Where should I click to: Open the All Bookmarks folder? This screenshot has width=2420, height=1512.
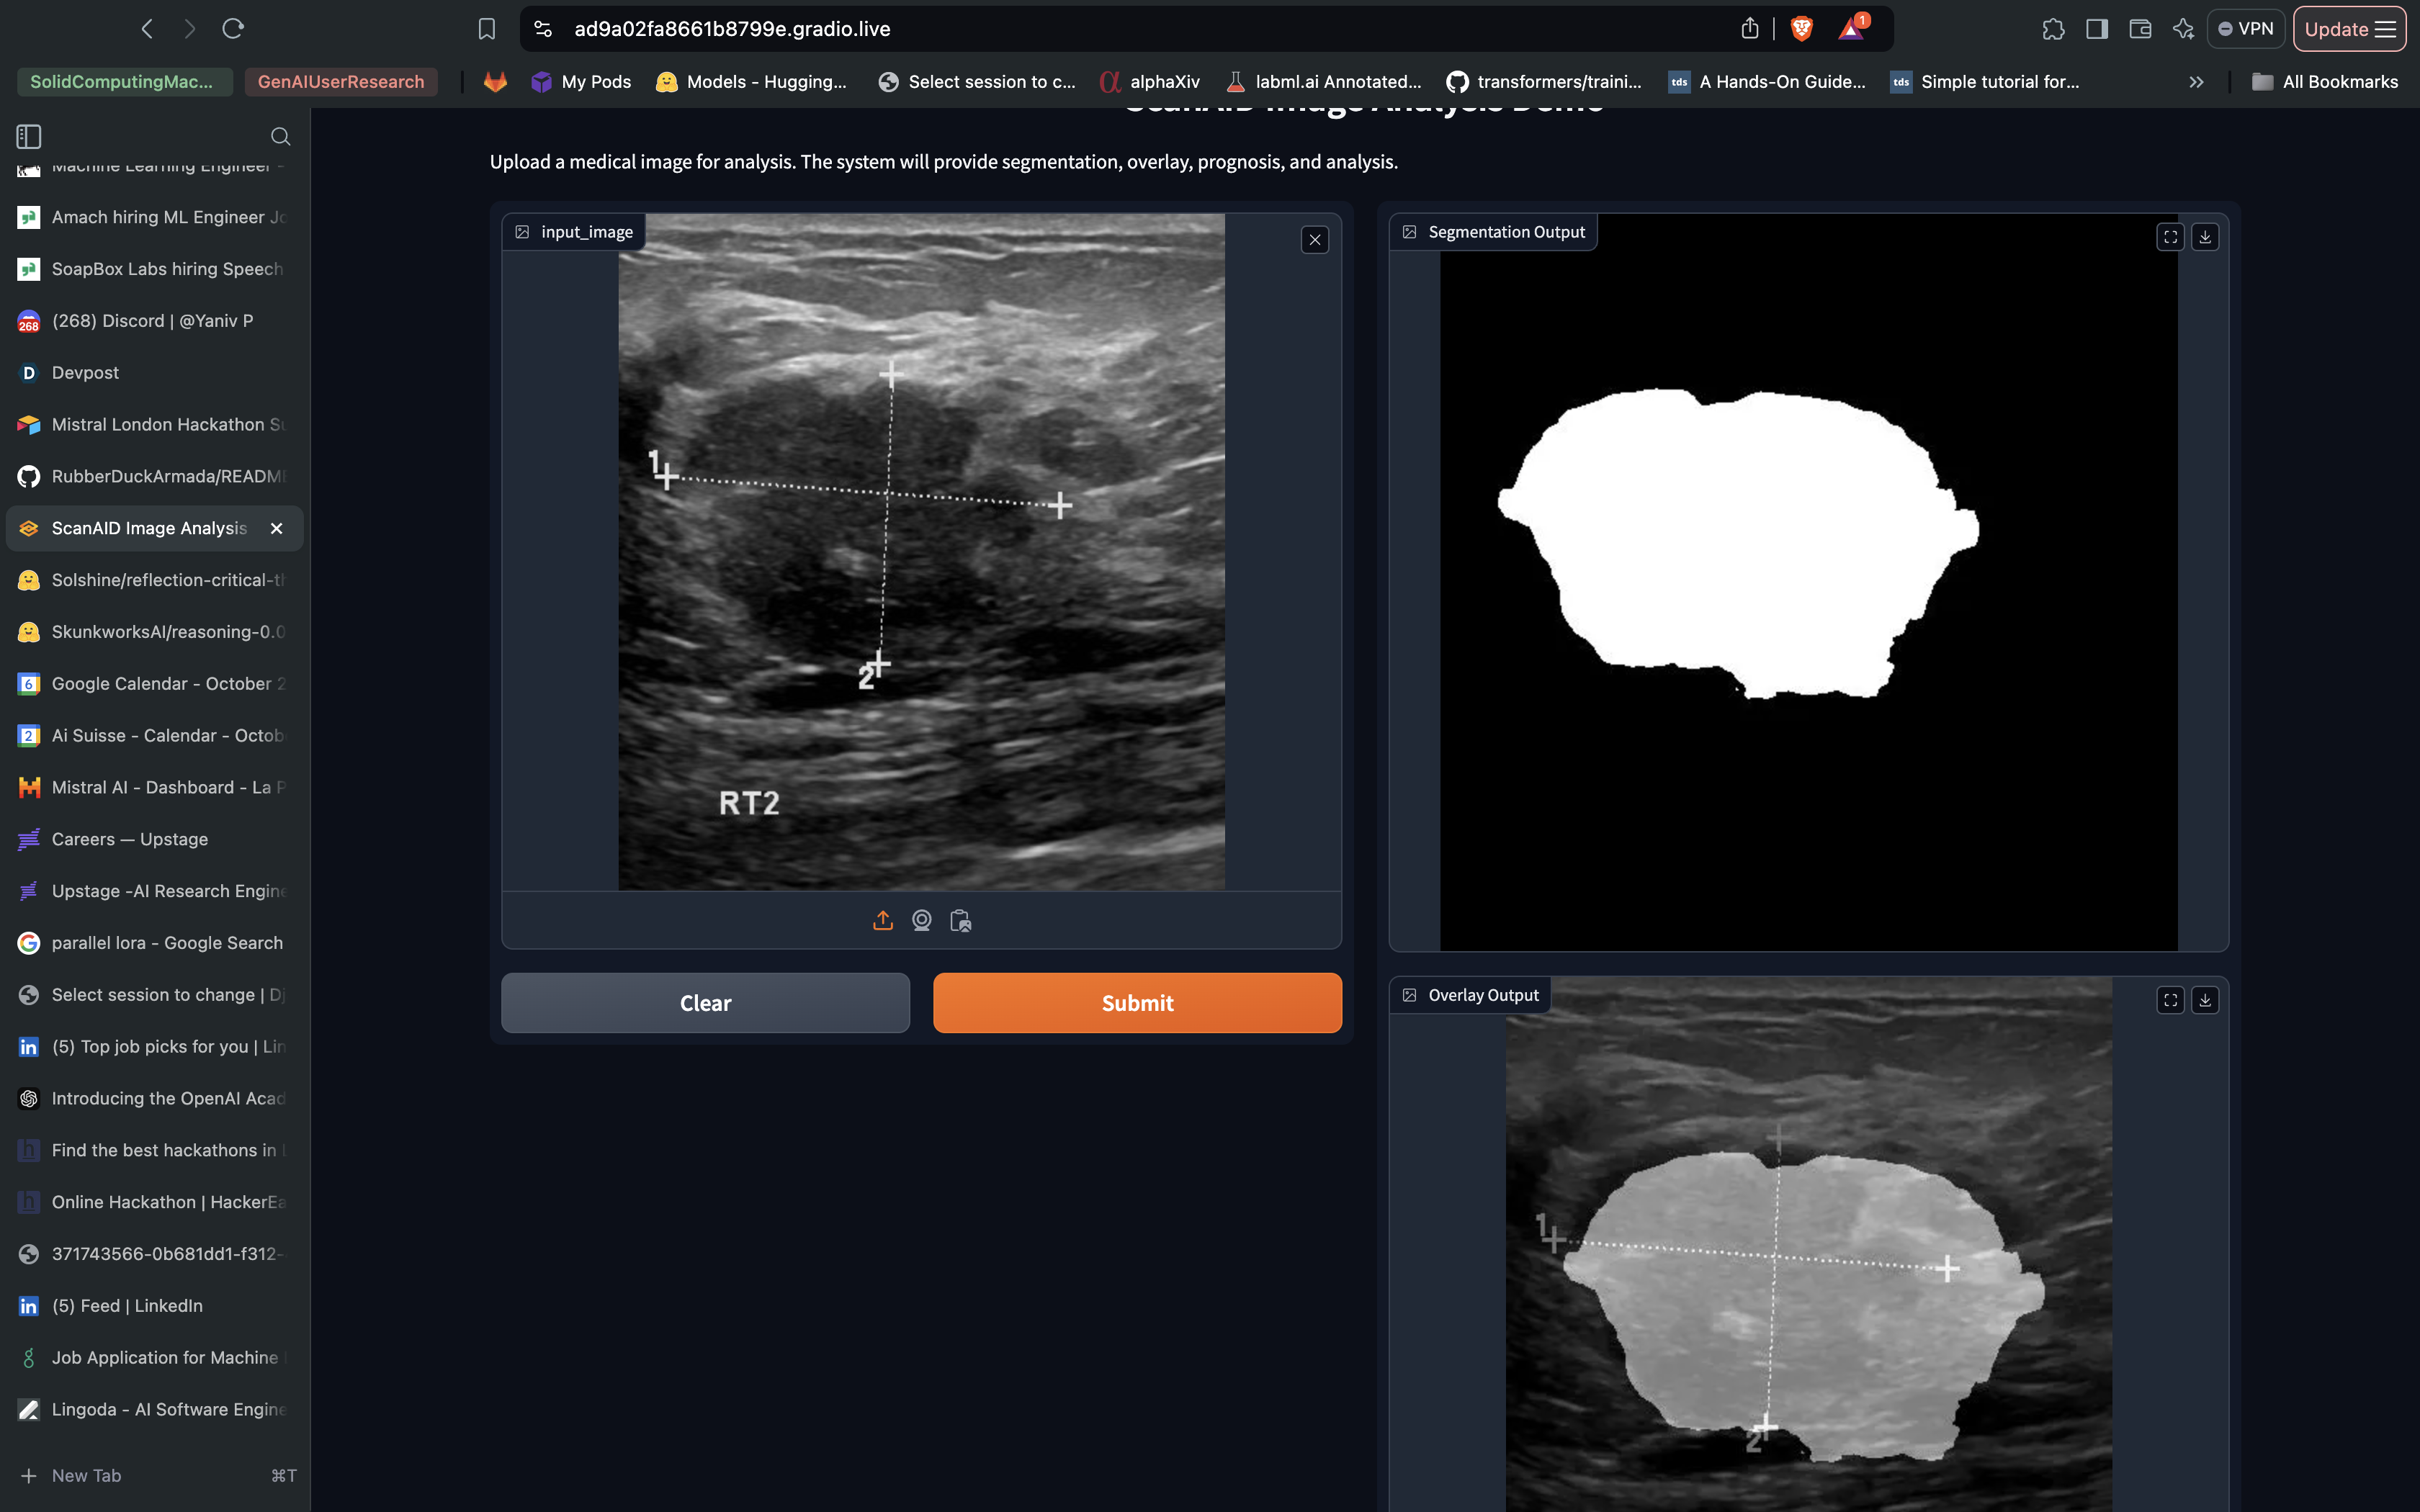pyautogui.click(x=2324, y=82)
